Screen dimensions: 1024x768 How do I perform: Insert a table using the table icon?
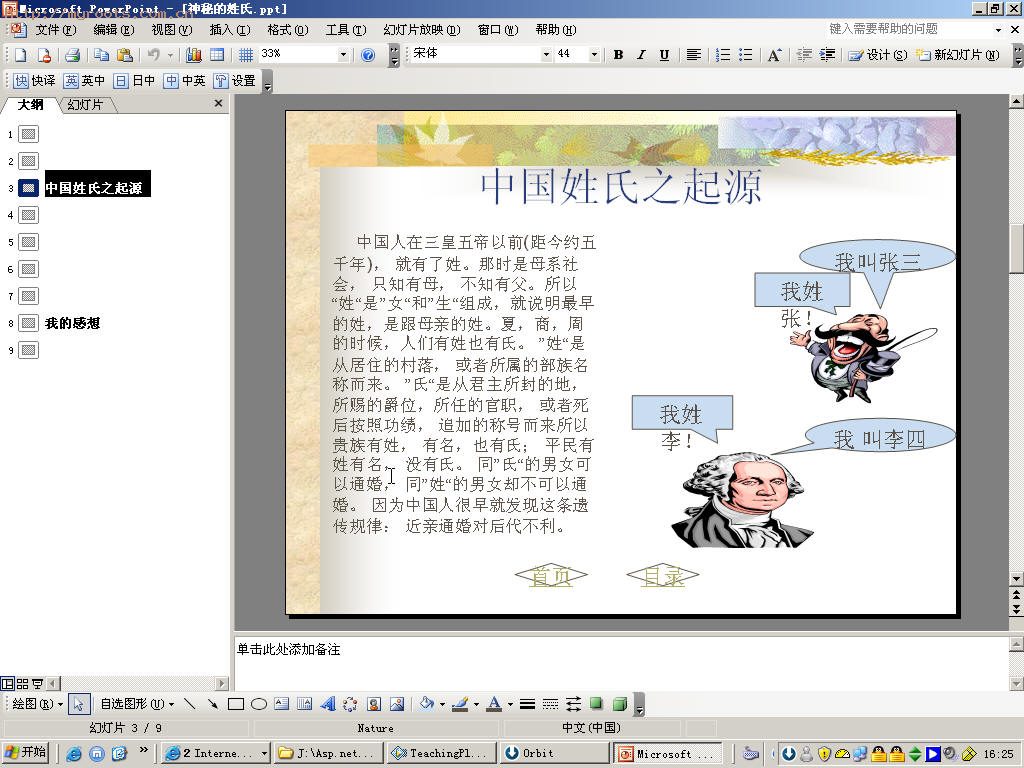(217, 55)
